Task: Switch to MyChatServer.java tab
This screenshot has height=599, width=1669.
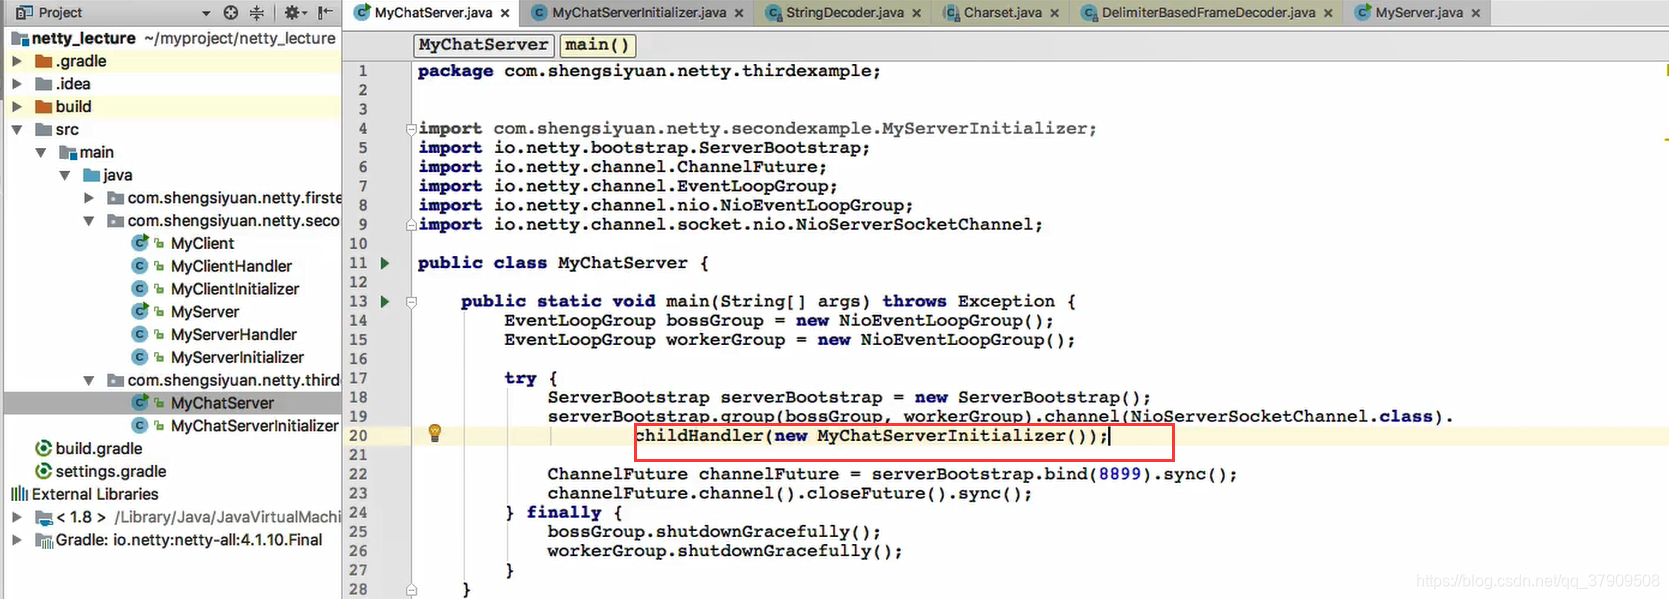Action: [x=433, y=13]
